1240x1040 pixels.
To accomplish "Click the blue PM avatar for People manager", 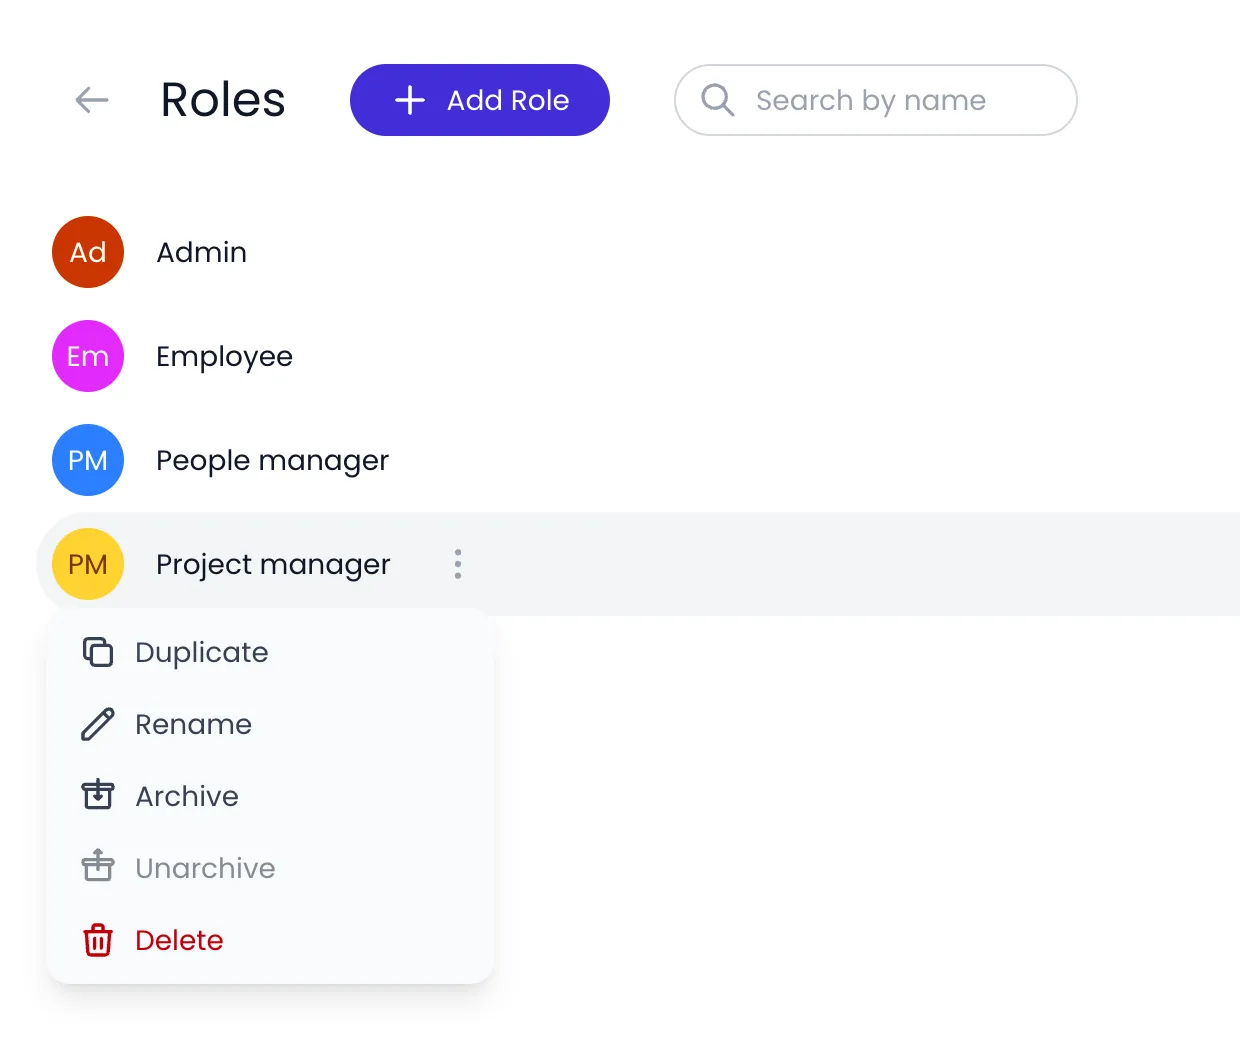I will (88, 460).
